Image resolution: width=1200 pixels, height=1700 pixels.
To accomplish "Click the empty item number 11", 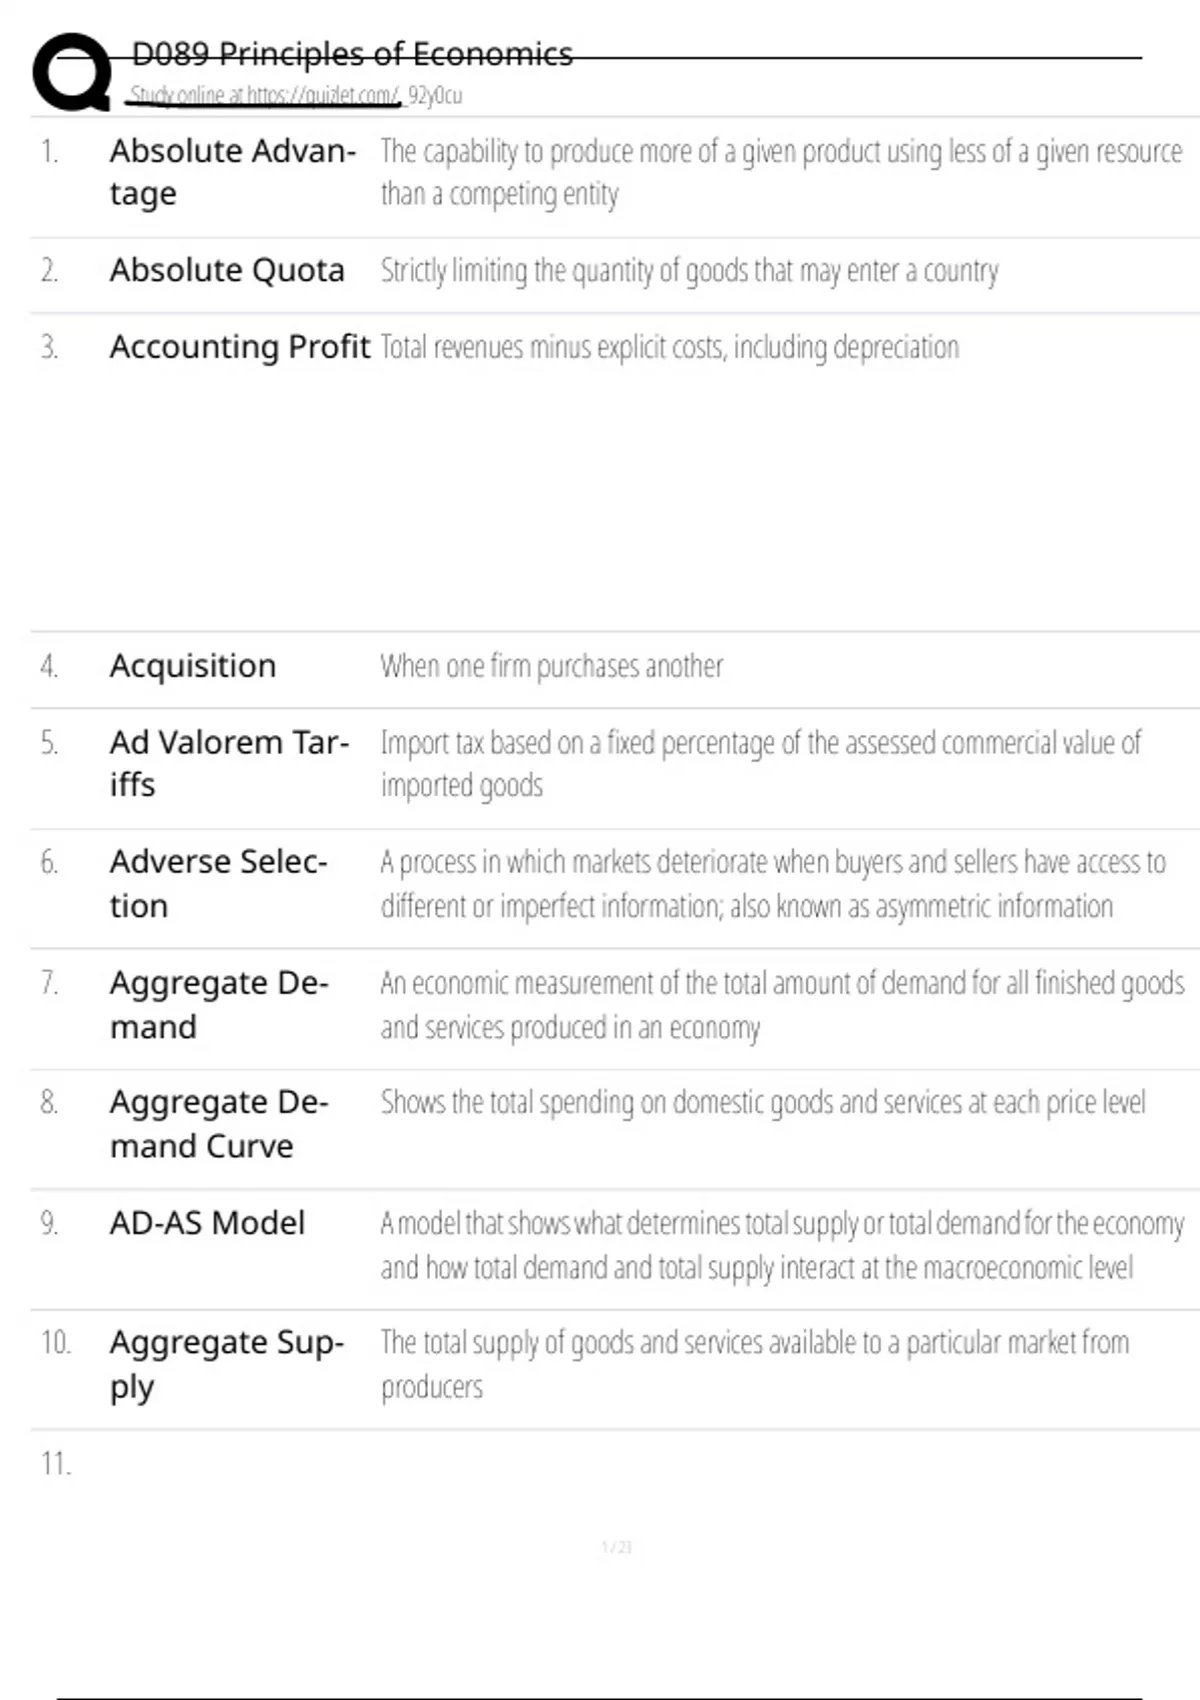I will (56, 1464).
